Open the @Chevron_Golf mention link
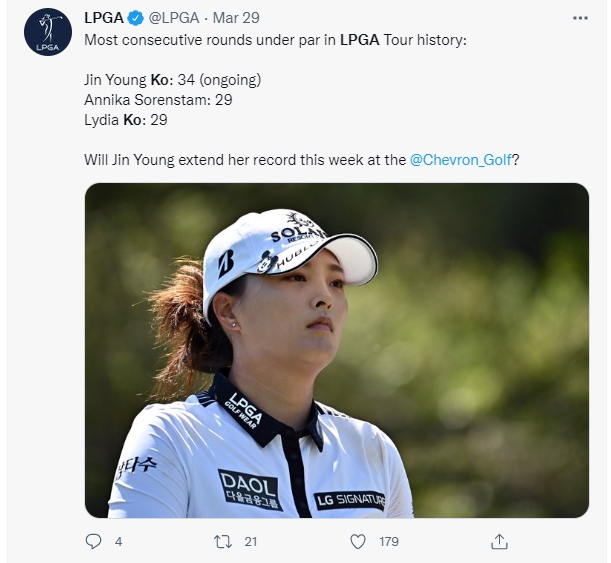Screen dimensions: 611x563 (x=461, y=160)
